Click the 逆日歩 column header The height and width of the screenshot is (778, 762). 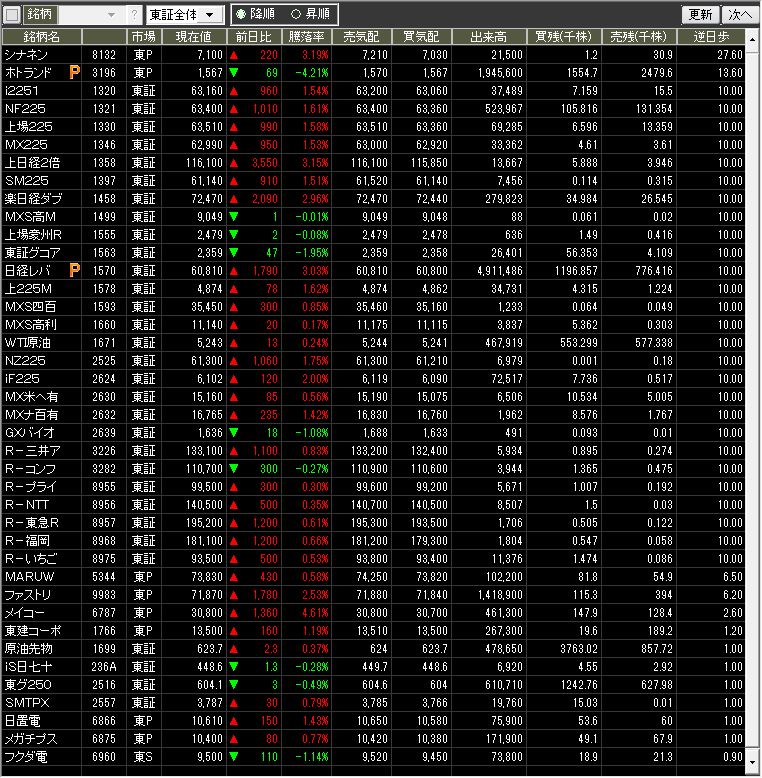[717, 36]
